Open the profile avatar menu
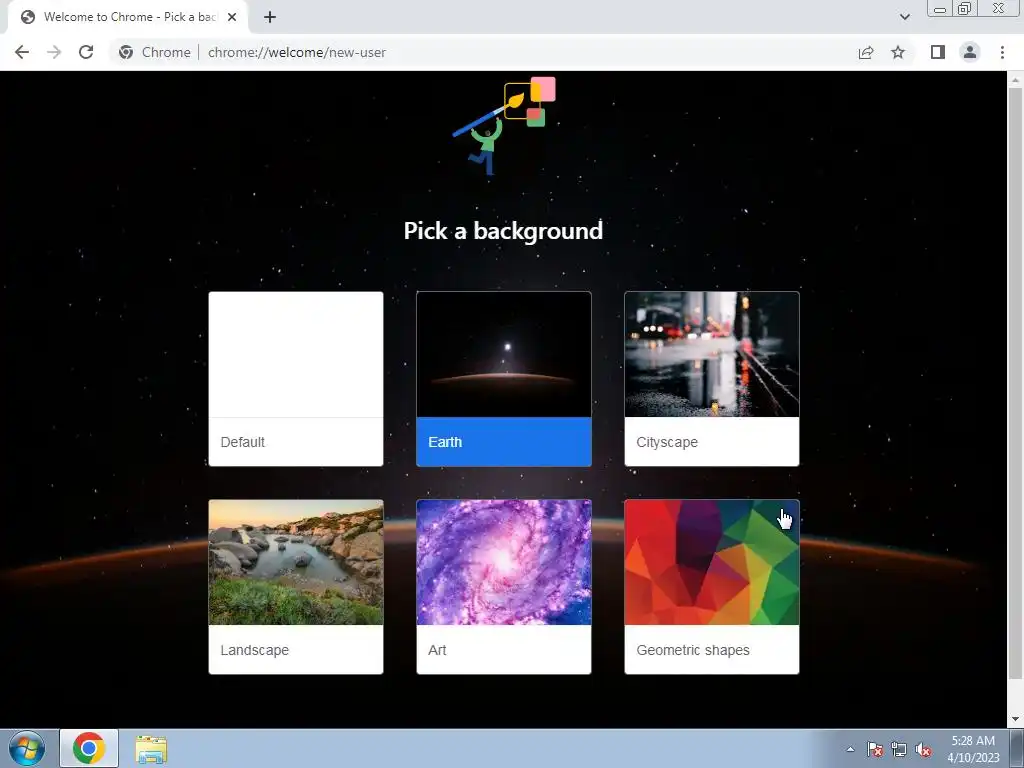Screen dimensions: 1024x768 [x=970, y=52]
